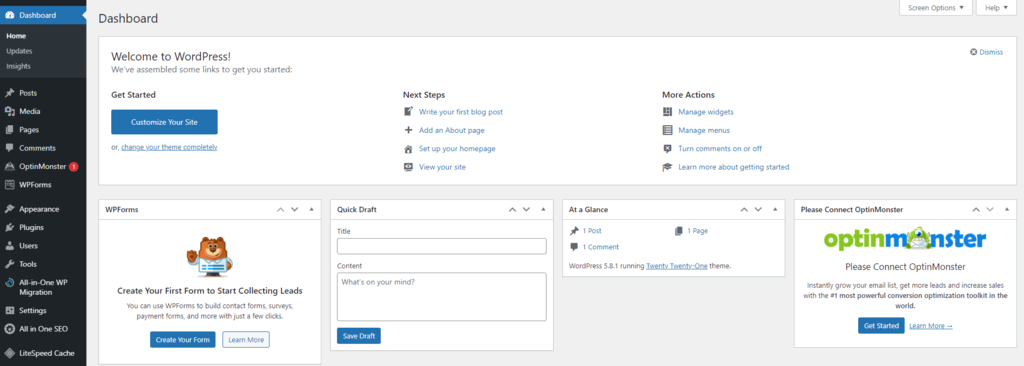This screenshot has width=1024, height=366.
Task: Click the Settings icon in sidebar
Action: tap(9, 310)
